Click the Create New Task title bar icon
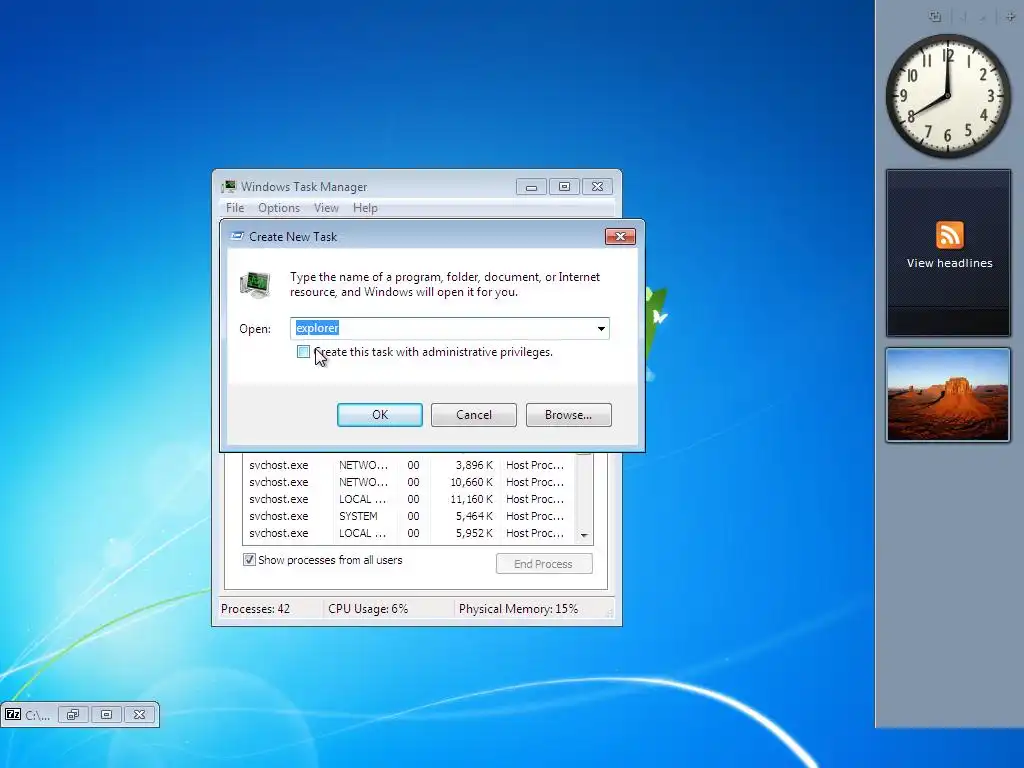This screenshot has width=1024, height=768. click(x=236, y=236)
